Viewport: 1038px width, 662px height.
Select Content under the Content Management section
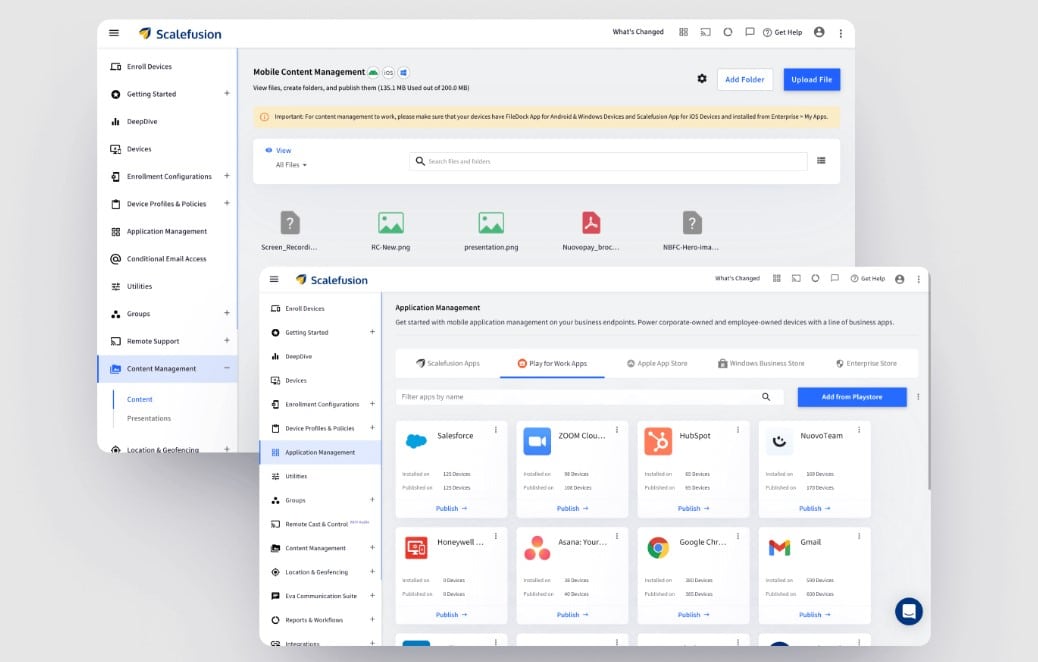[140, 399]
